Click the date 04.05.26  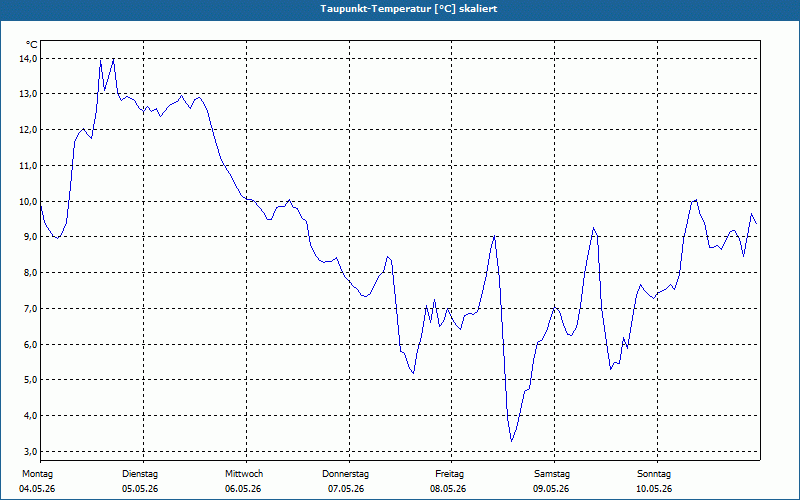(x=37, y=489)
